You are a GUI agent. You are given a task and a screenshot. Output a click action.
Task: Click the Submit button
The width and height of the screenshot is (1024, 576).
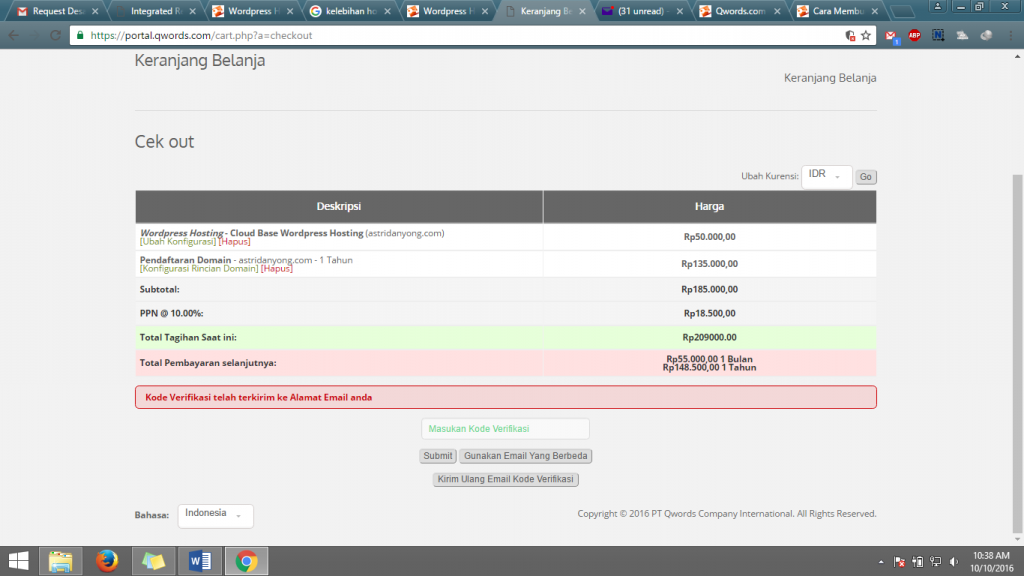tap(437, 456)
